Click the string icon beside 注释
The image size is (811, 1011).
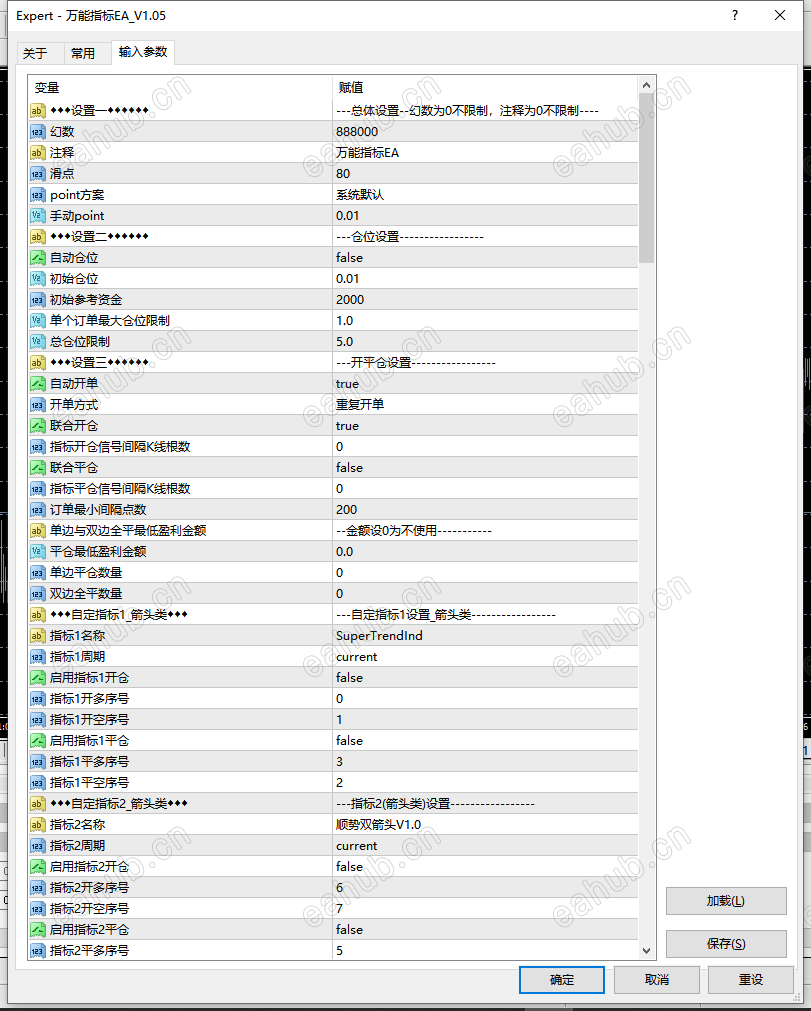[x=37, y=153]
